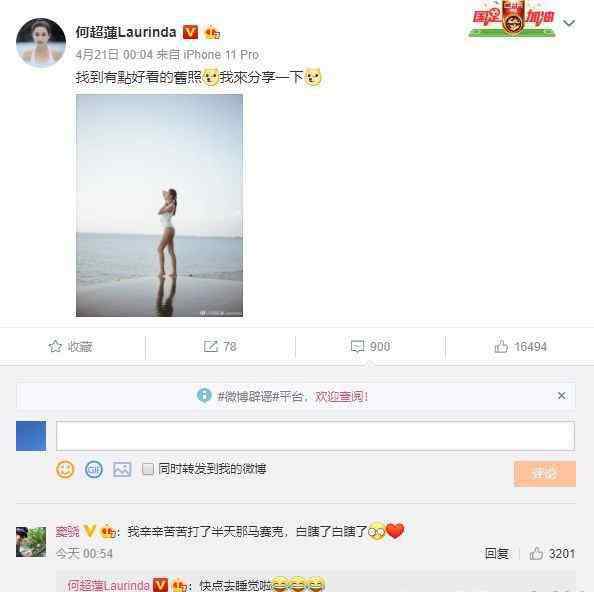594x592 pixels.
Task: Expand the post options chevron at top right
Action: click(x=569, y=23)
